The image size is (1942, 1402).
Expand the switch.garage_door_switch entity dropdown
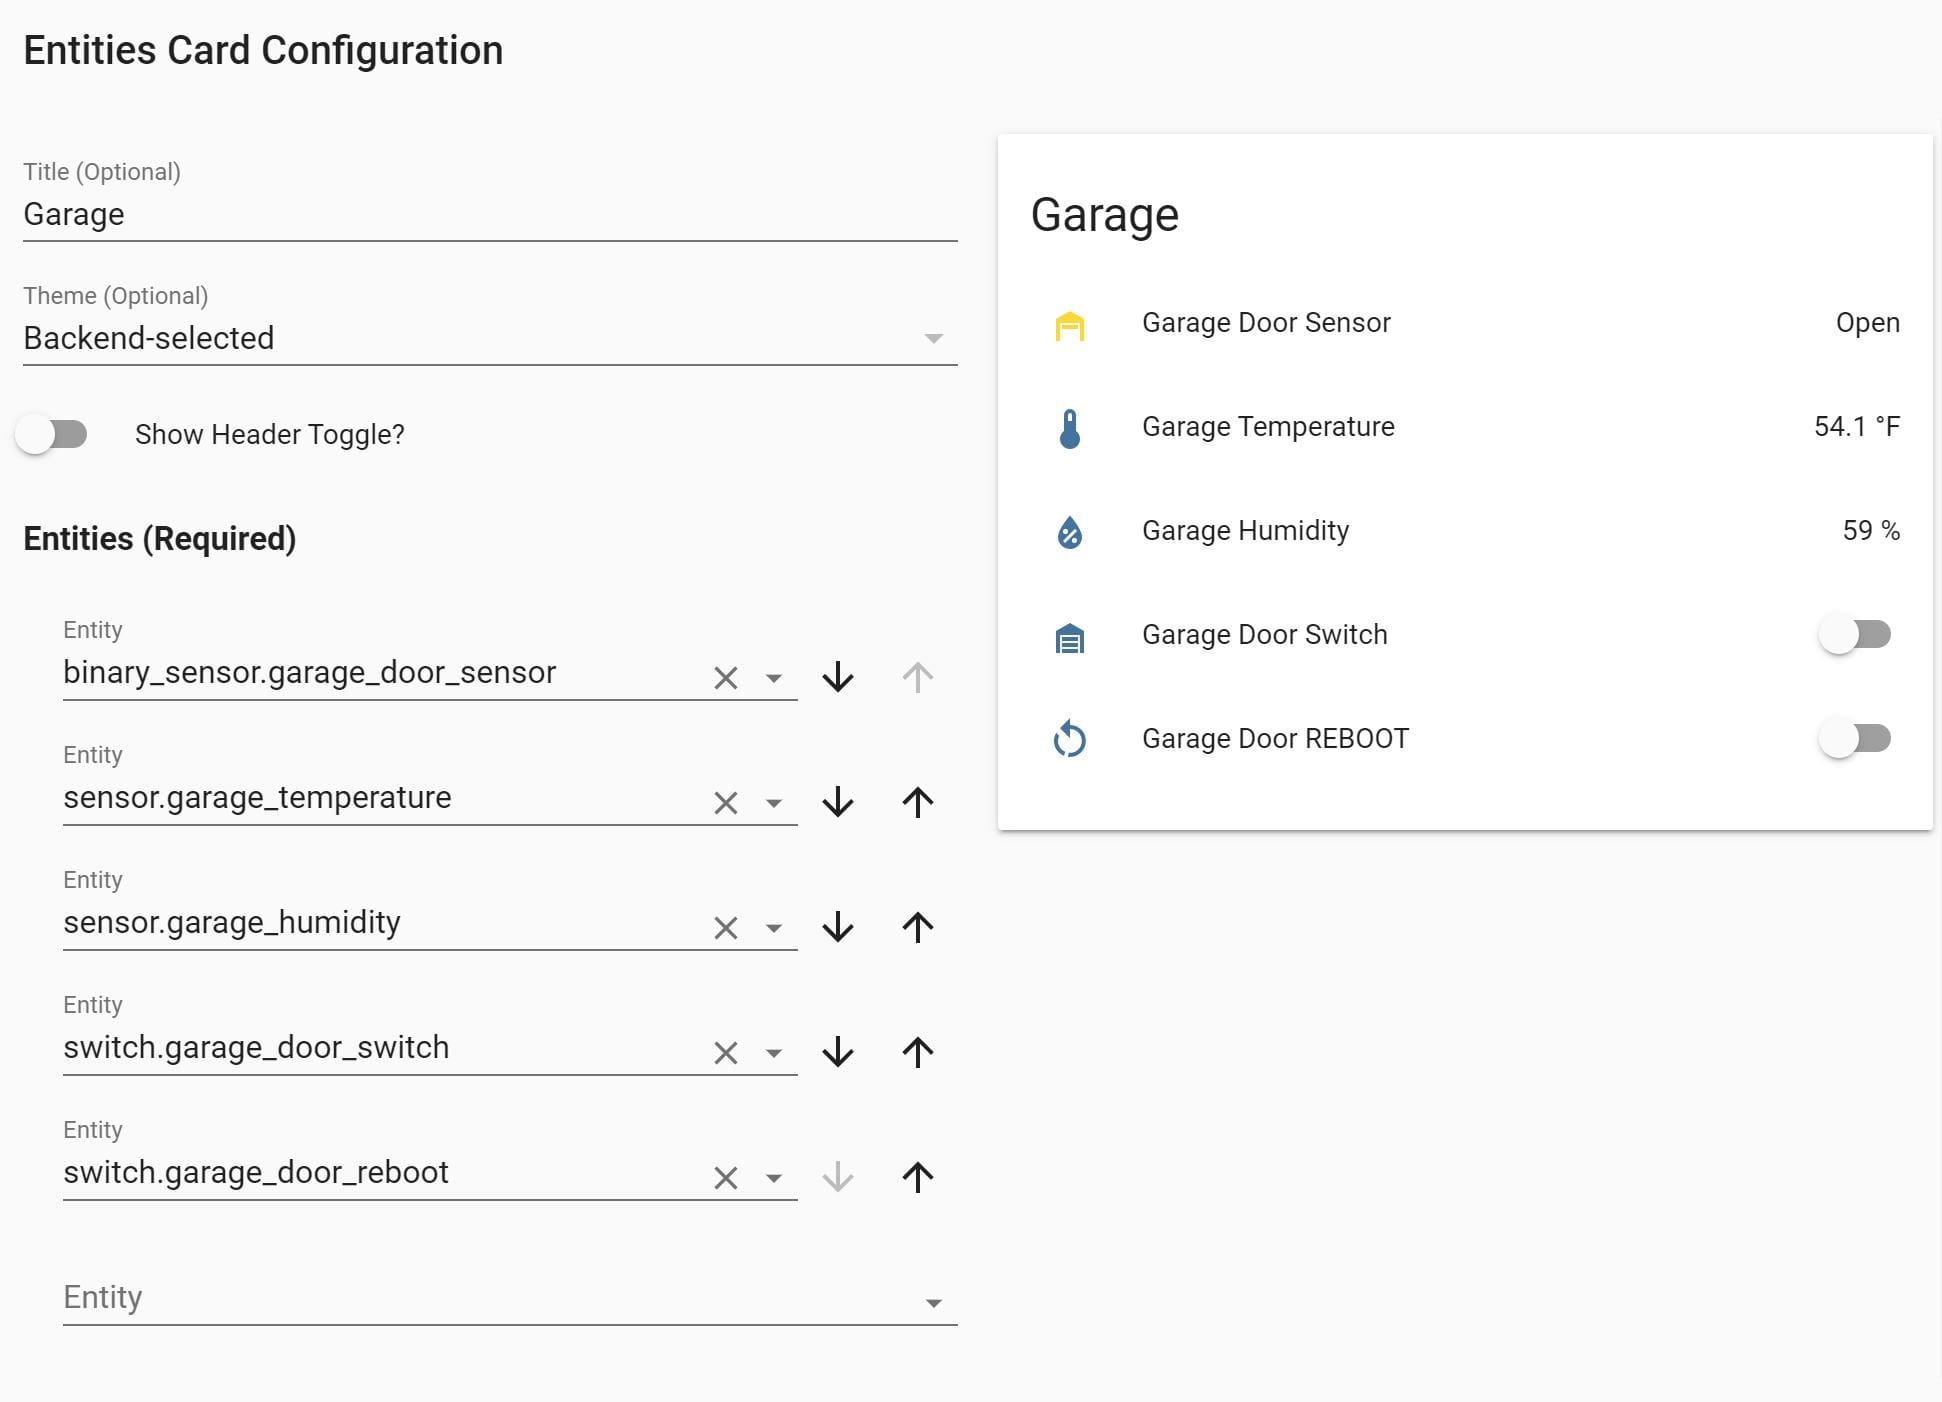pyautogui.click(x=773, y=1053)
